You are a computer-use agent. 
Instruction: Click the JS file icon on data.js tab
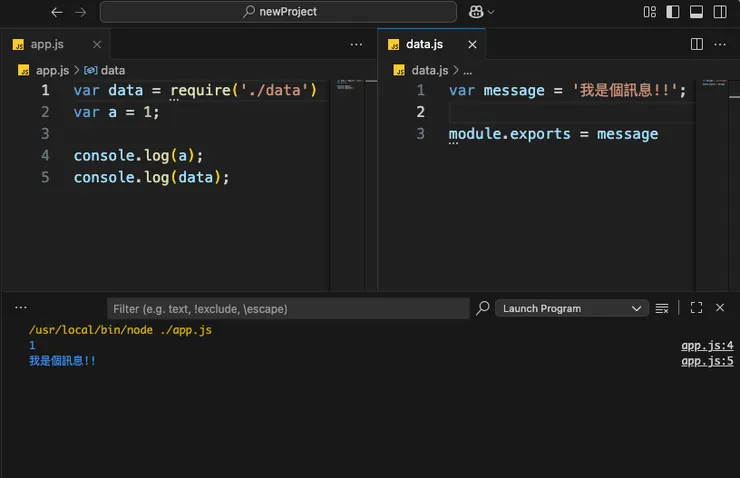[394, 45]
